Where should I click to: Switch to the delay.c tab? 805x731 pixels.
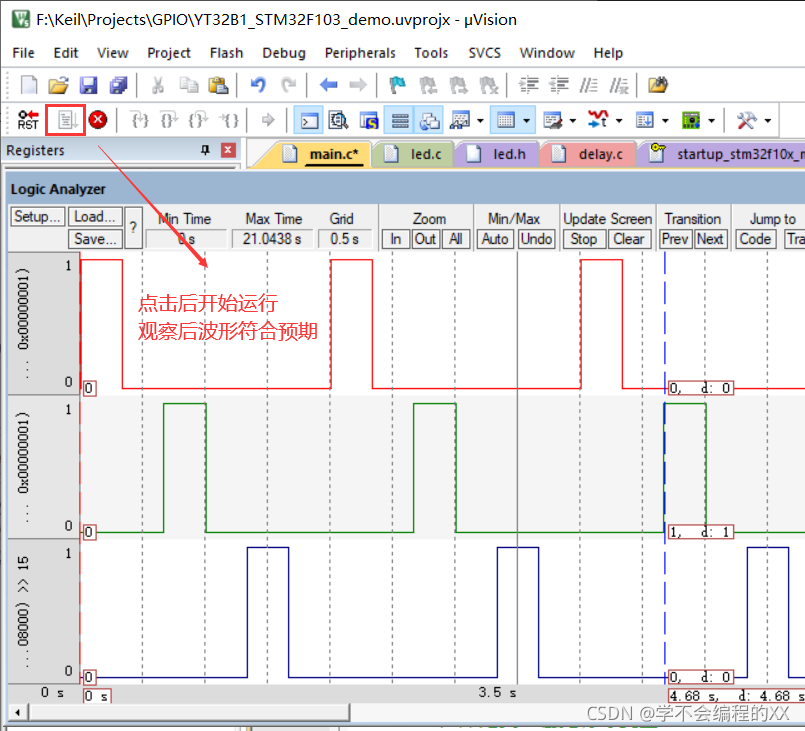coord(589,154)
